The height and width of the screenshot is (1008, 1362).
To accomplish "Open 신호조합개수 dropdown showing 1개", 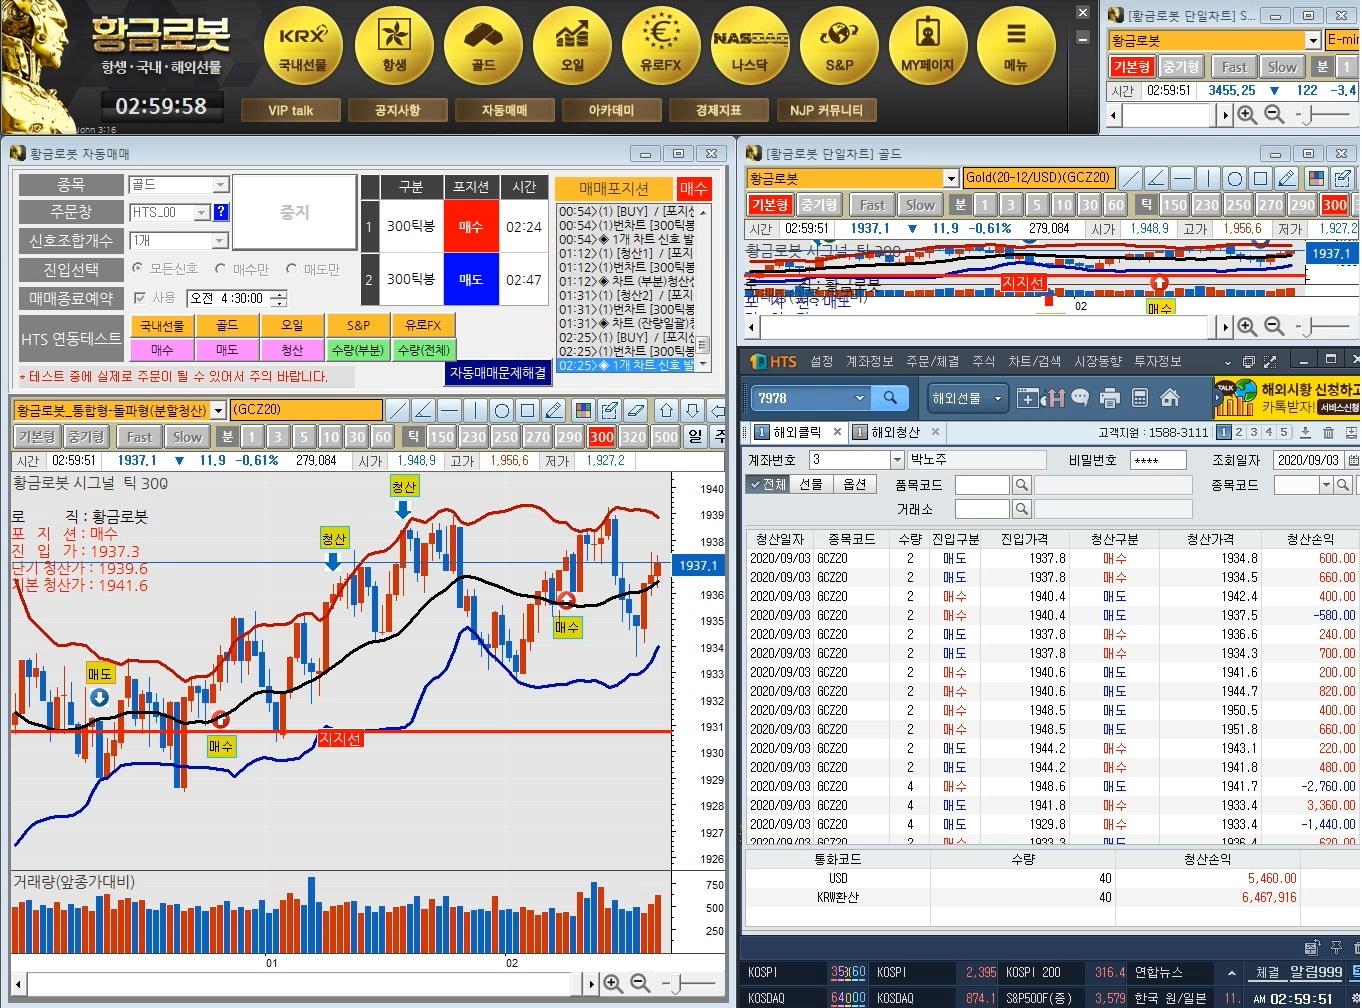I will tap(220, 241).
